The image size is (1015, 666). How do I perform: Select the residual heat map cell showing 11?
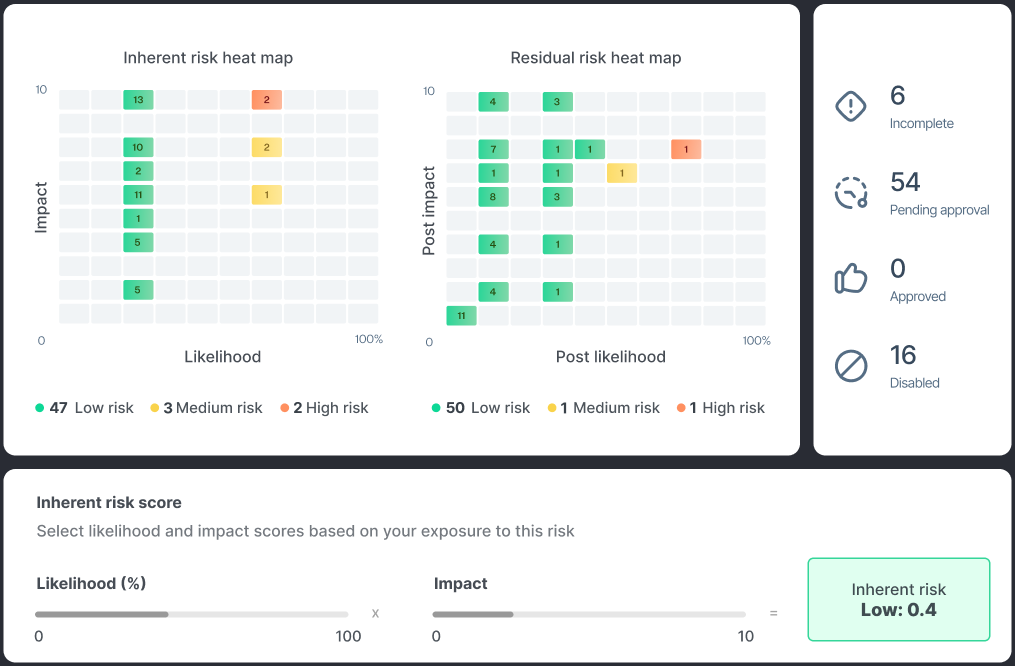(x=461, y=316)
